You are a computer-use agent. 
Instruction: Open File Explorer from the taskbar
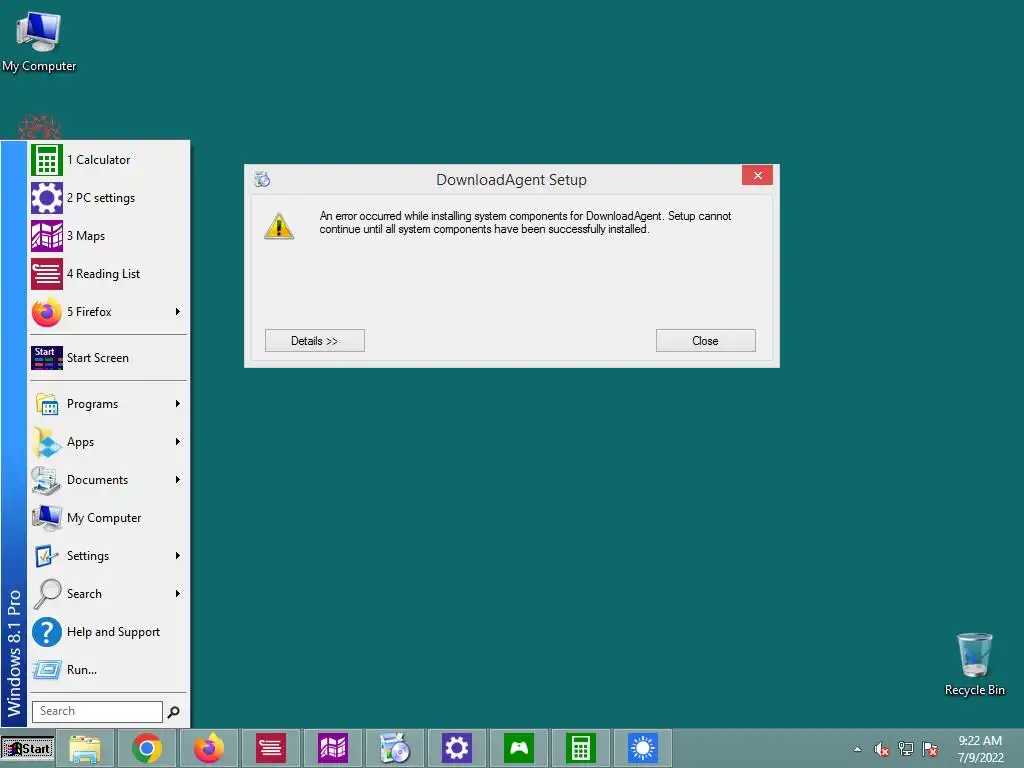coord(85,748)
